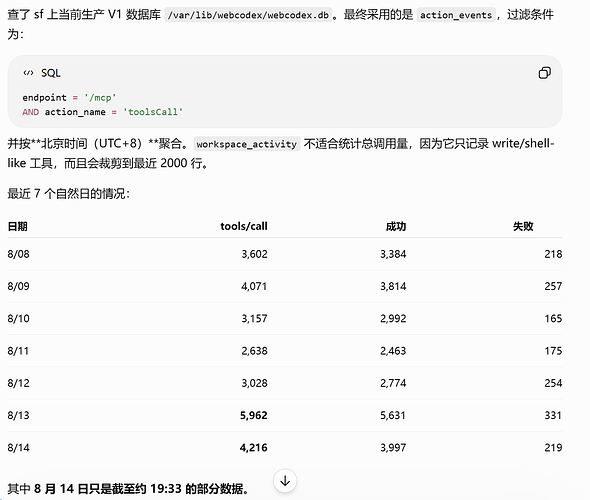Click the 8/12 row date cell
Image resolution: width=590 pixels, height=500 pixels.
[x=18, y=383]
